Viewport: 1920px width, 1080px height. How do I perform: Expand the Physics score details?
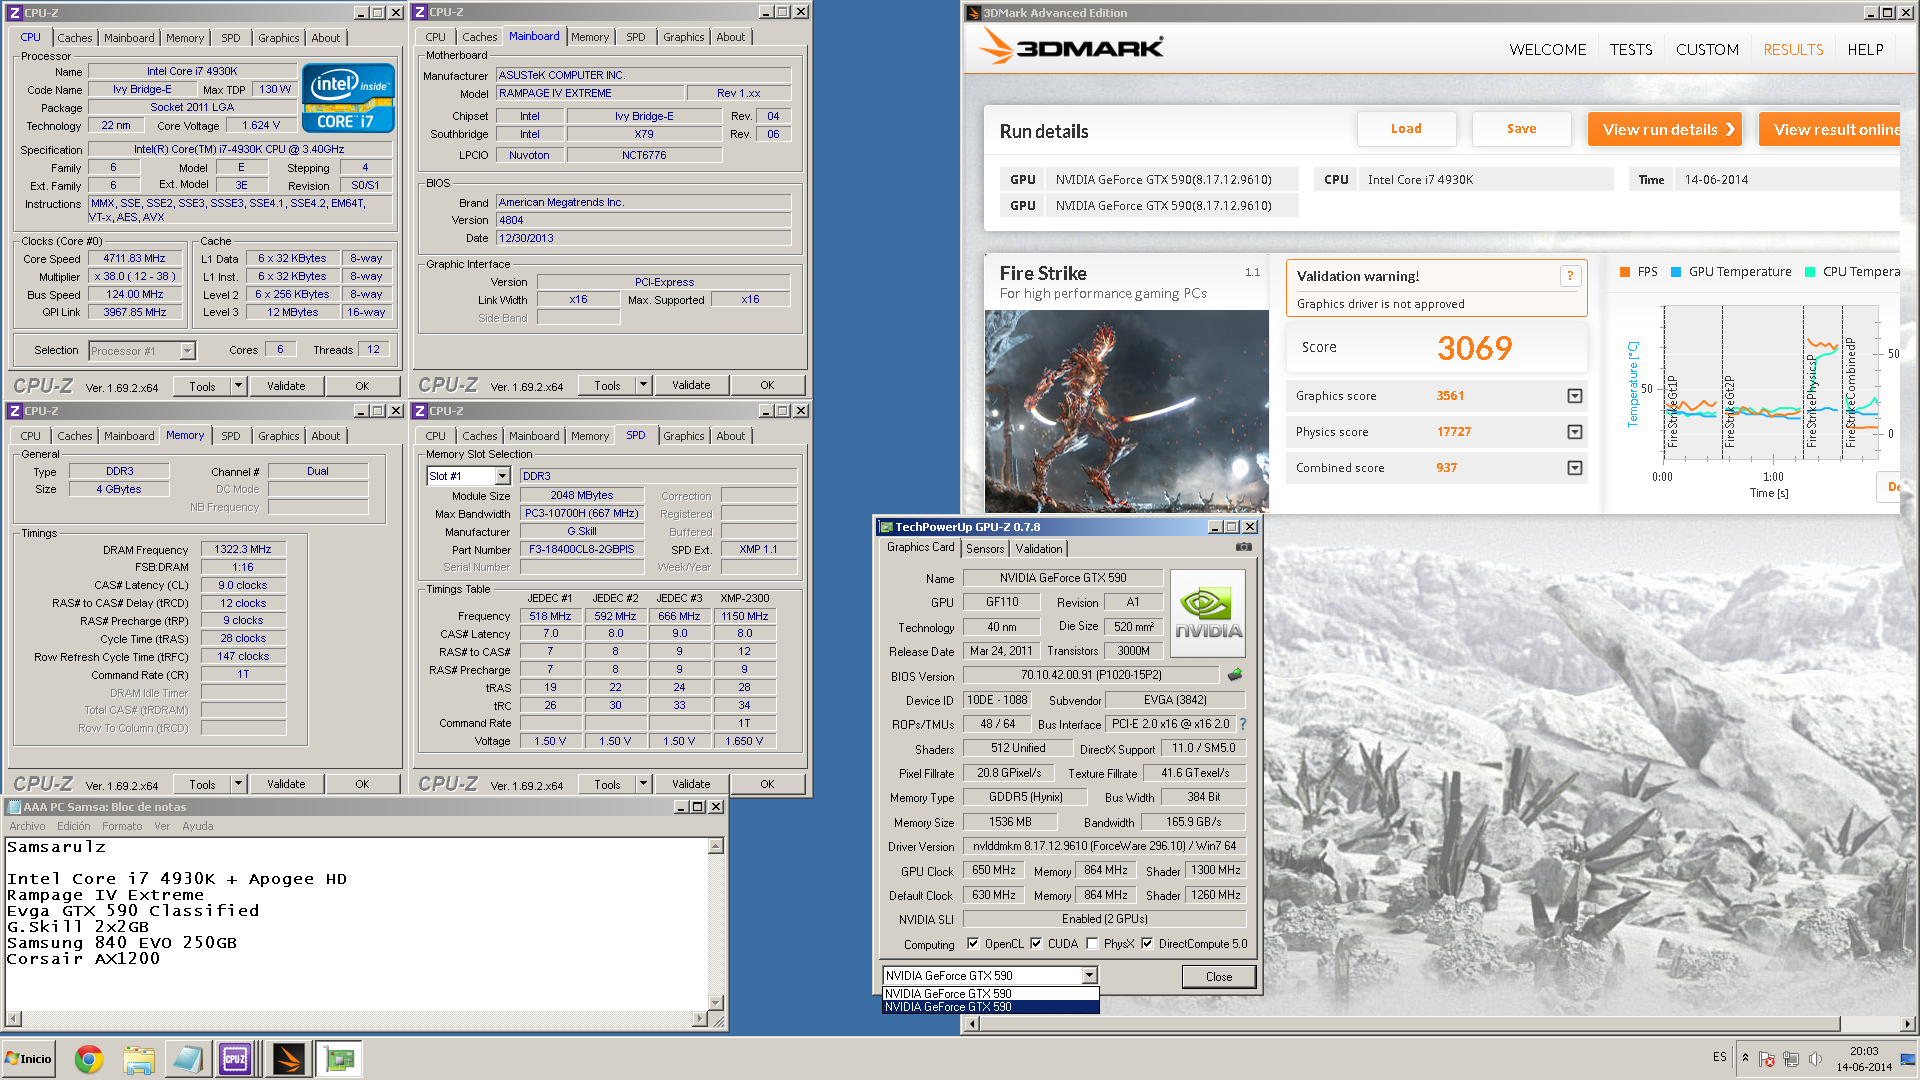coord(1575,432)
